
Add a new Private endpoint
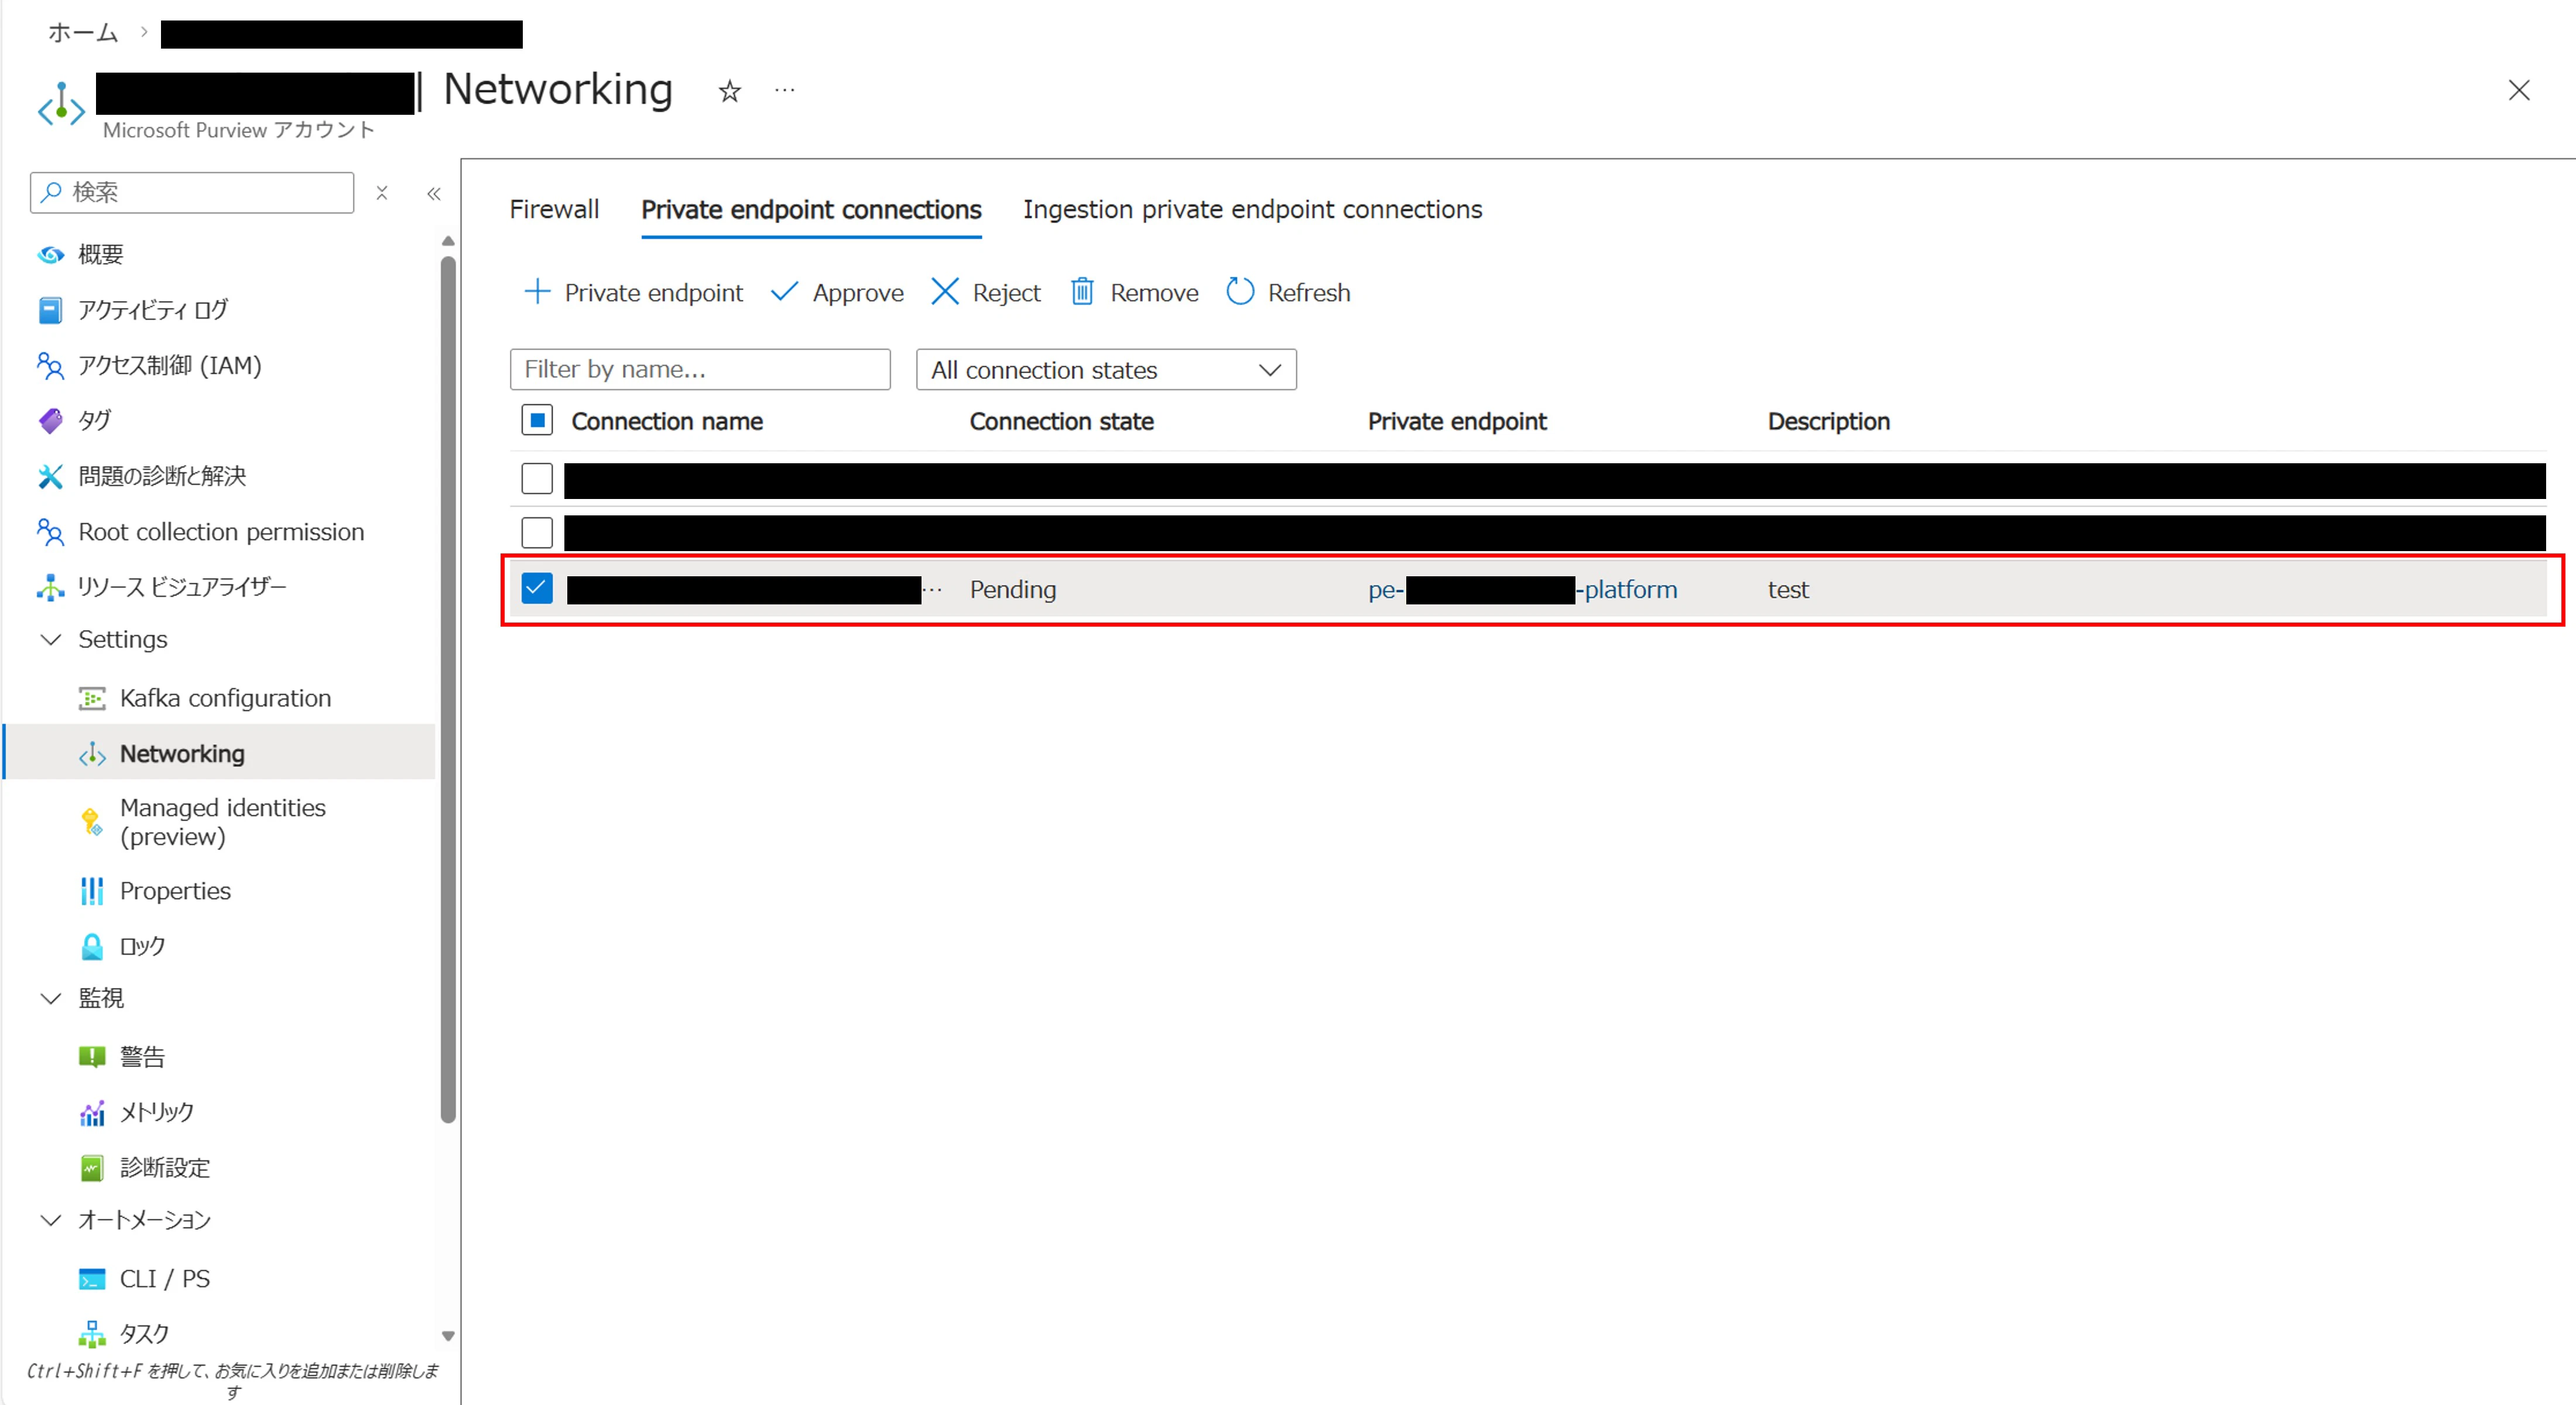pyautogui.click(x=633, y=292)
